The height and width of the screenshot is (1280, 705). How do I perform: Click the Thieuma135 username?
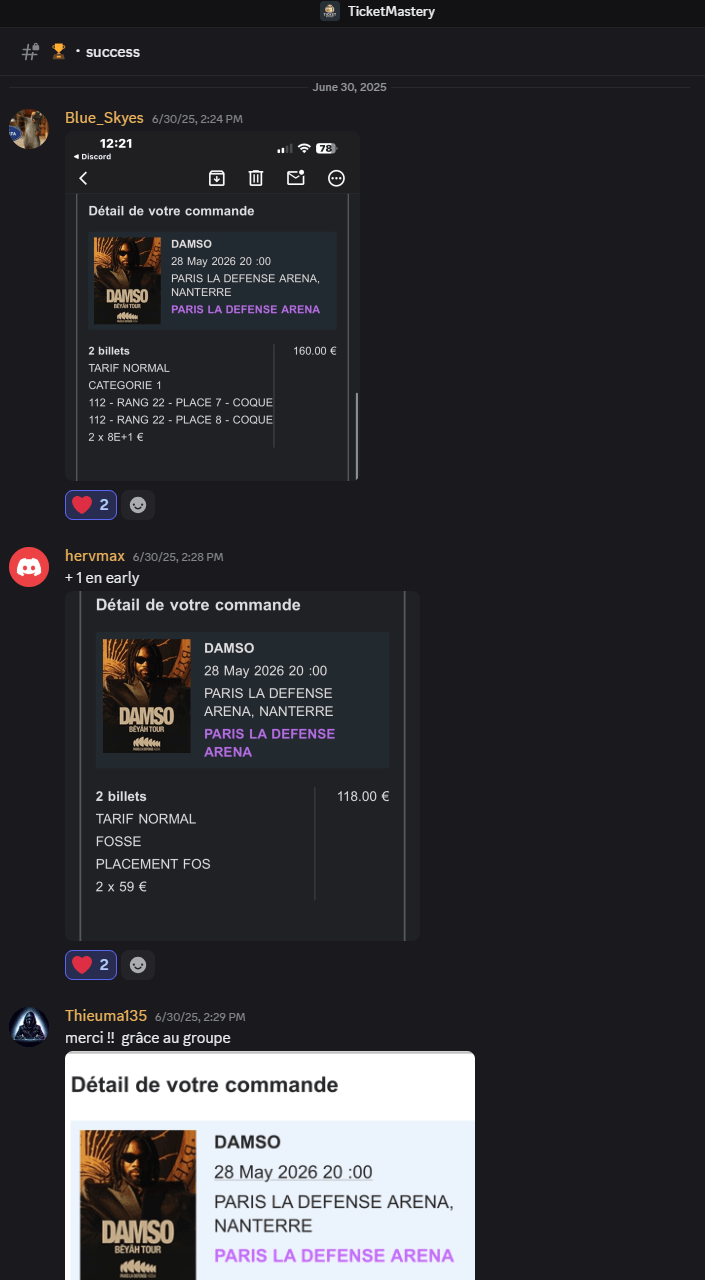click(106, 1016)
